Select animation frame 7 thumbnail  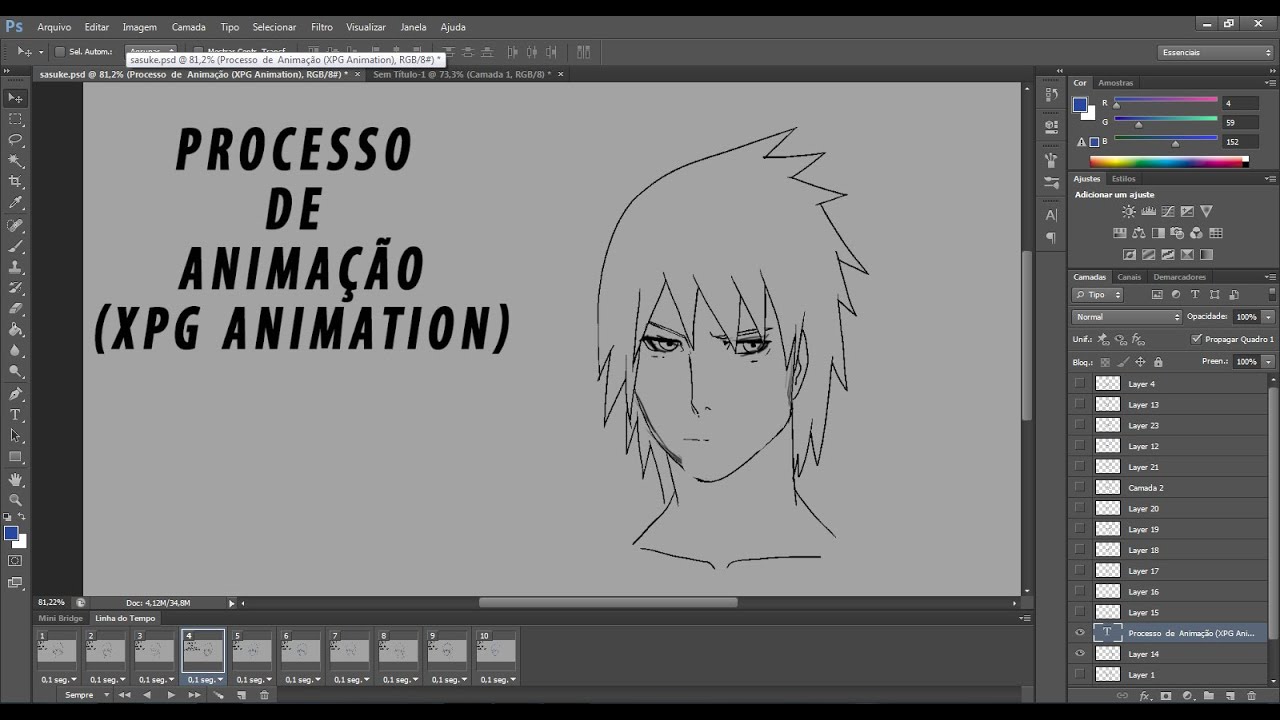coord(349,651)
